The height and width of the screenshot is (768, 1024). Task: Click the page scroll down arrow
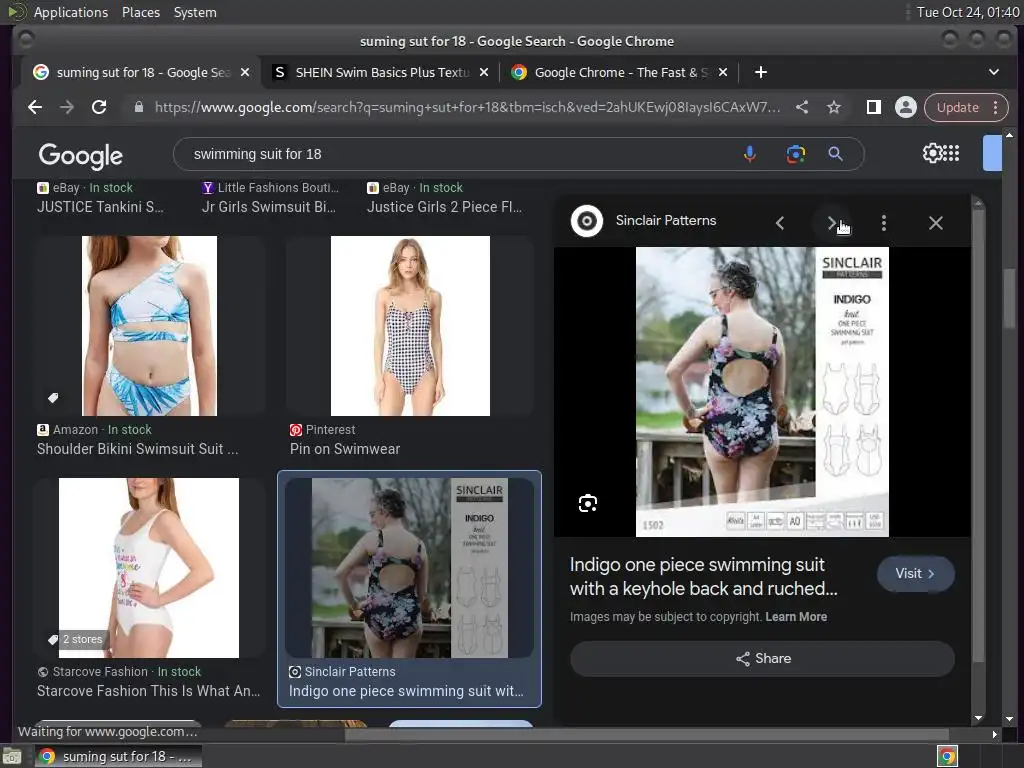pos(1009,718)
